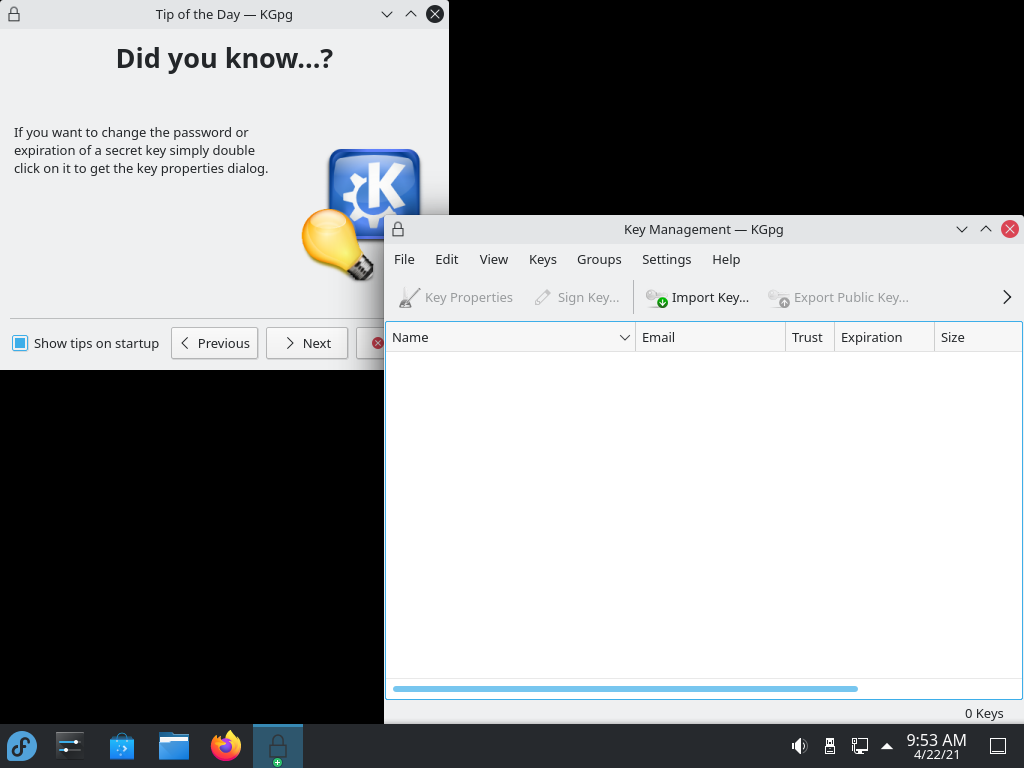Maximize the Tip of the Day window

pyautogui.click(x=411, y=14)
